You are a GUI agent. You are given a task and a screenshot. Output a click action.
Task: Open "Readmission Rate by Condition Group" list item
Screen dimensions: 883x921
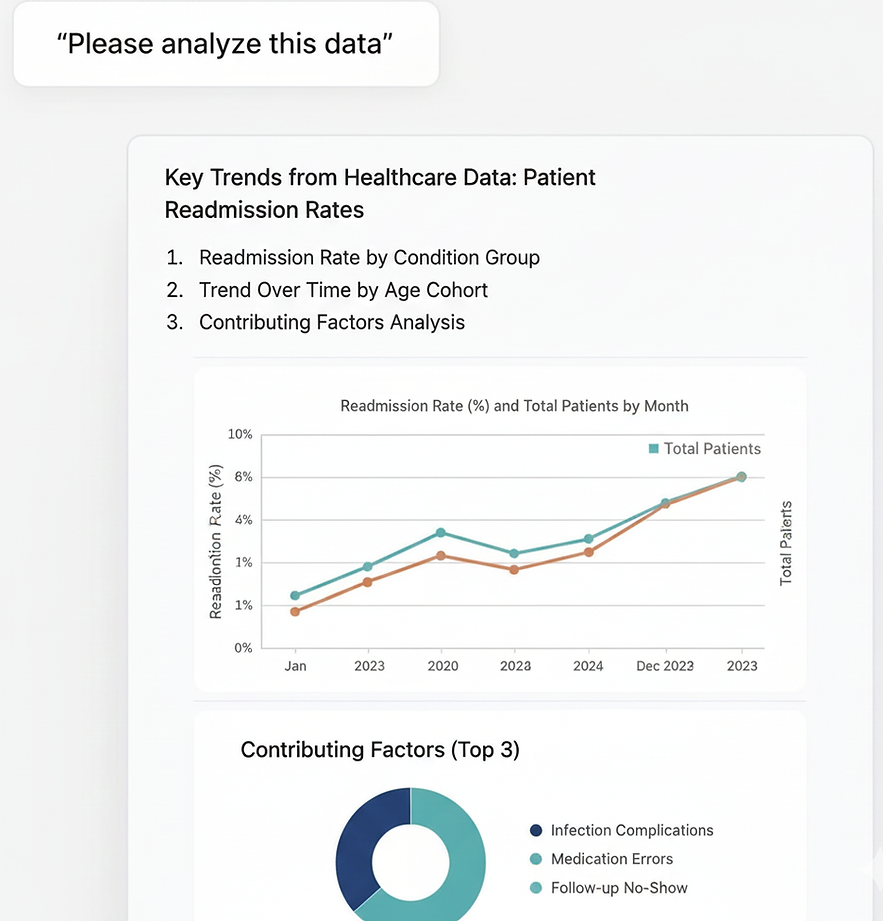pyautogui.click(x=369, y=258)
